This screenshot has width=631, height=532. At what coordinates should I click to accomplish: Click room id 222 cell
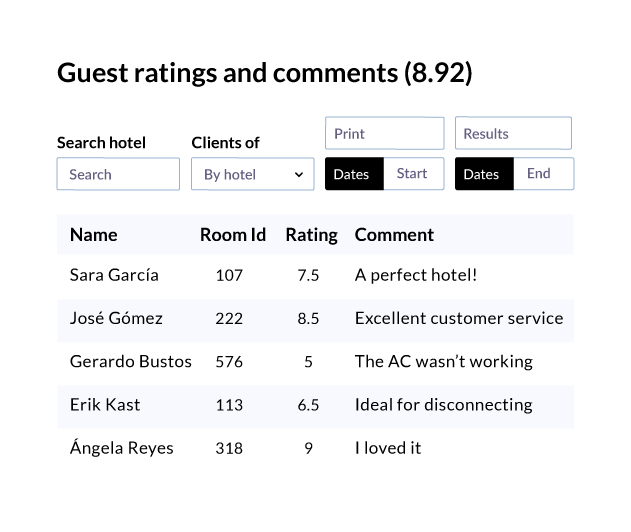point(229,319)
